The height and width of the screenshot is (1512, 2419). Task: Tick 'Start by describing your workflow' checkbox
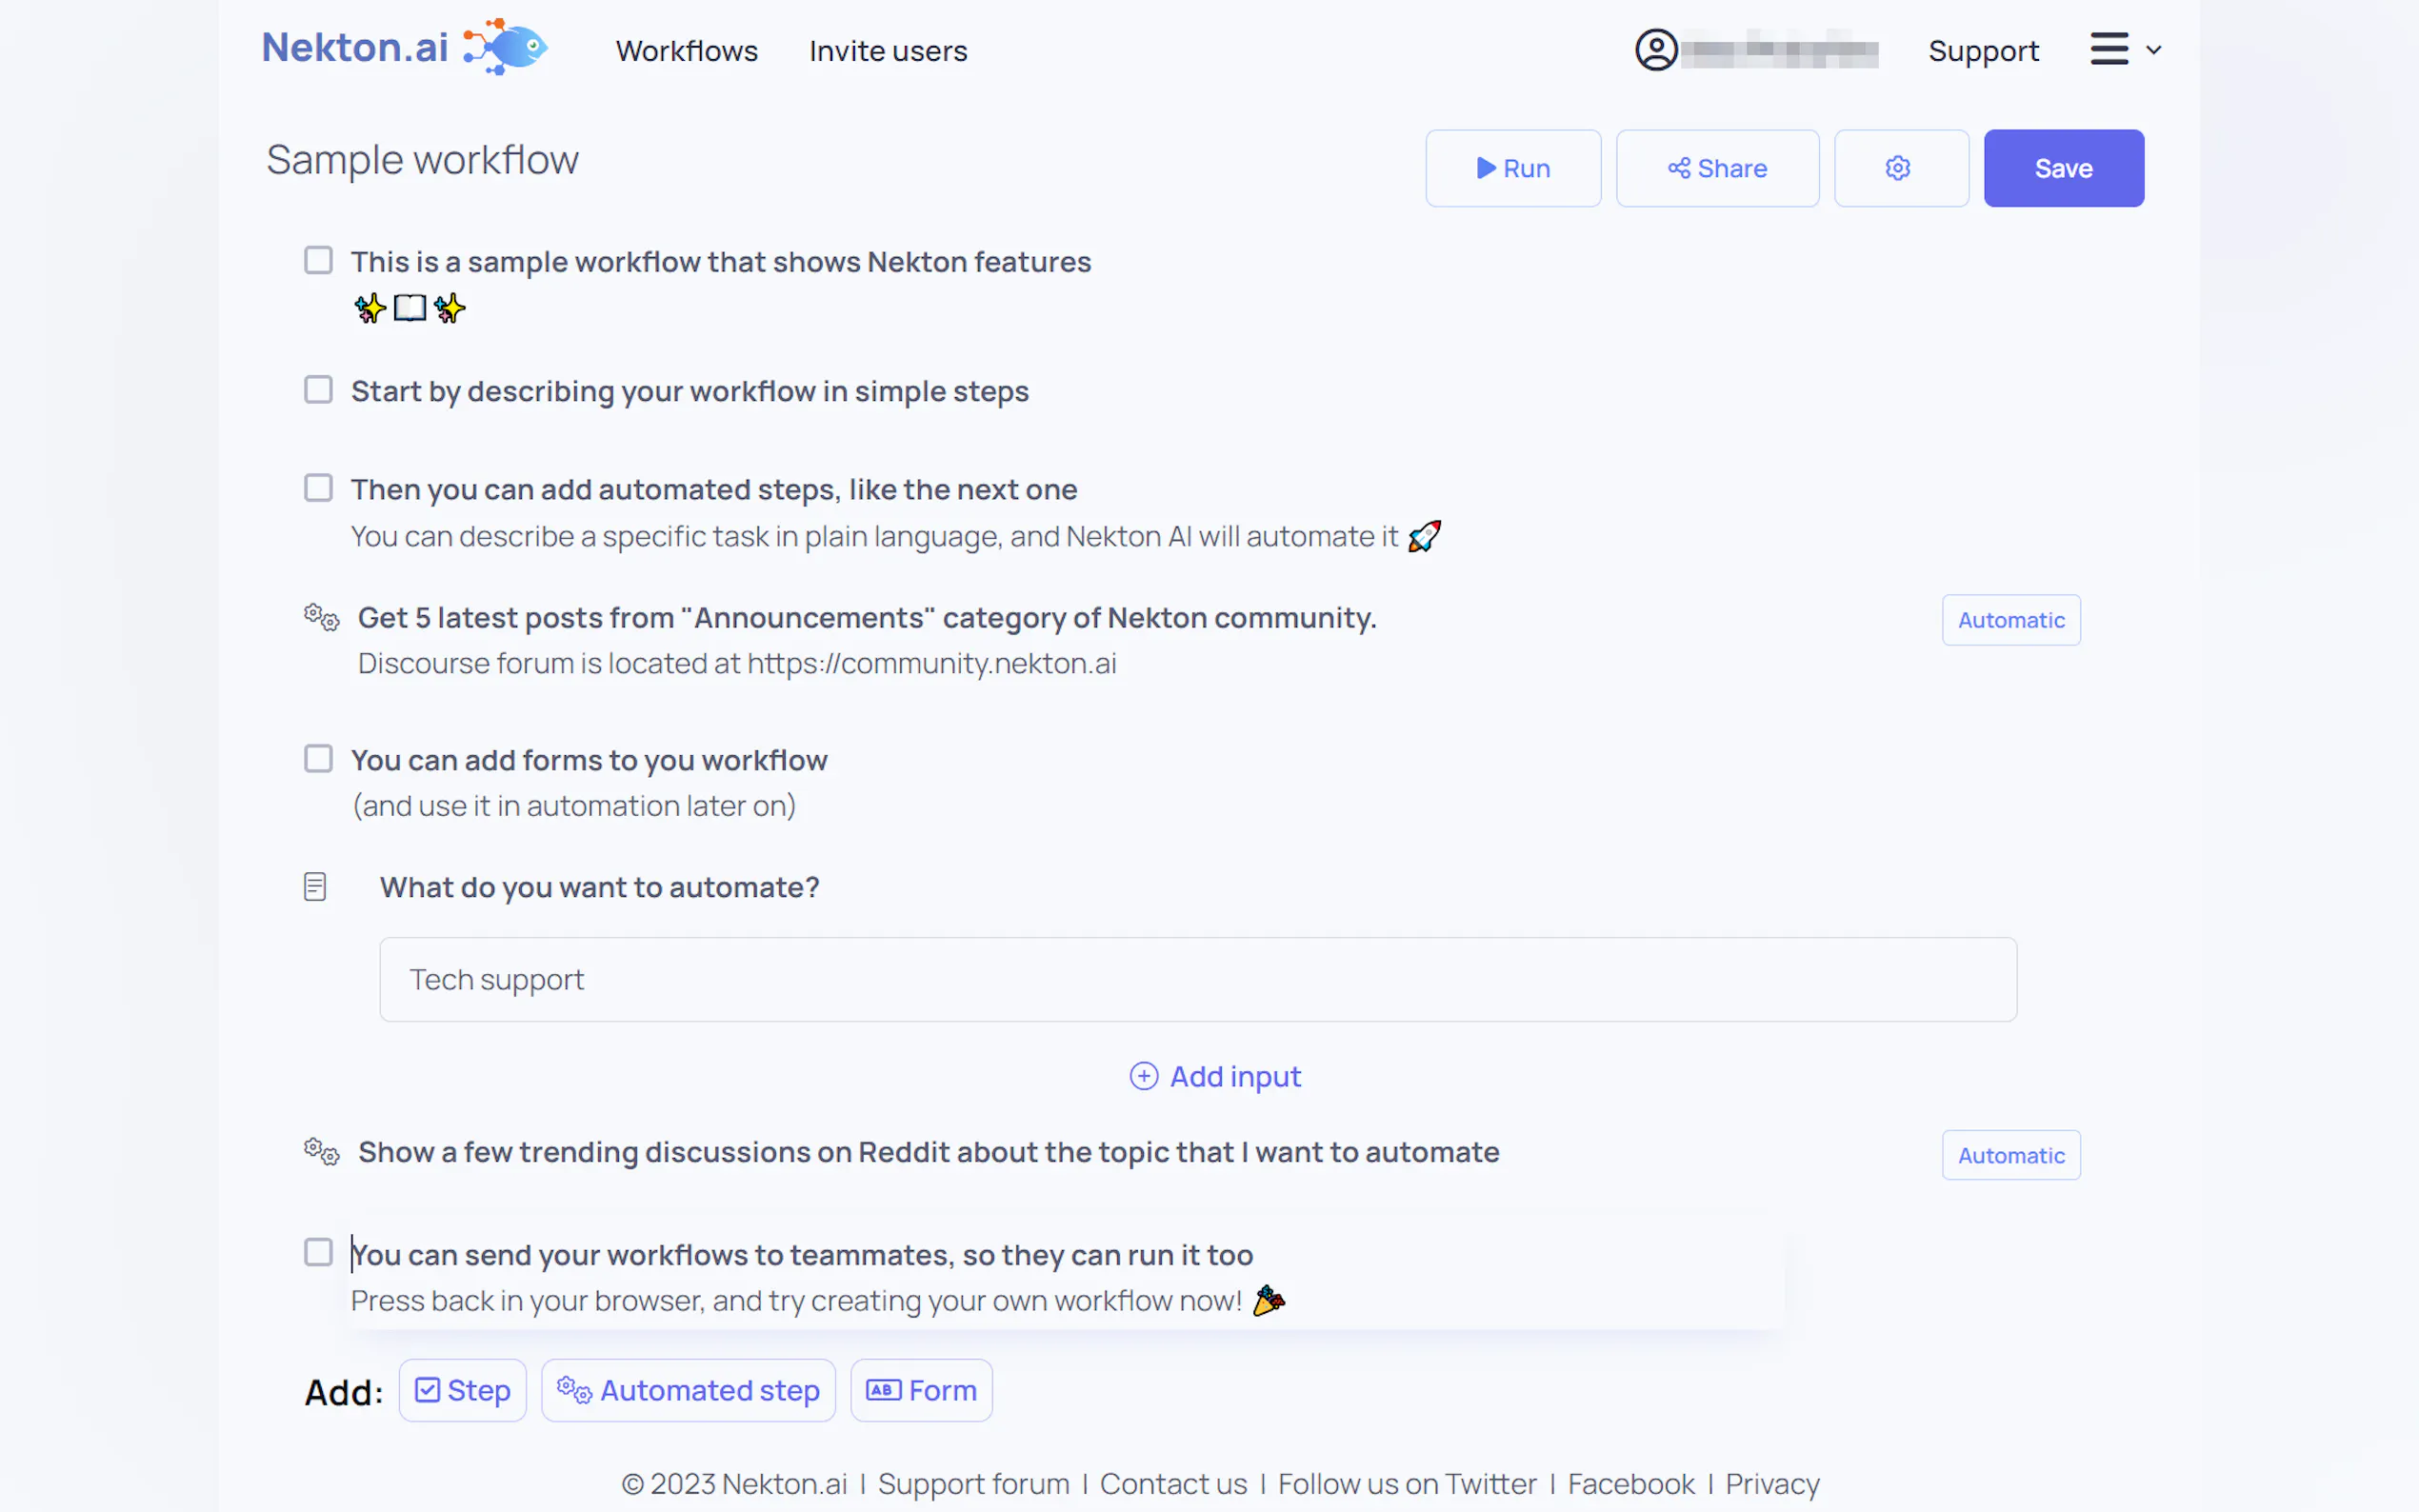click(318, 390)
